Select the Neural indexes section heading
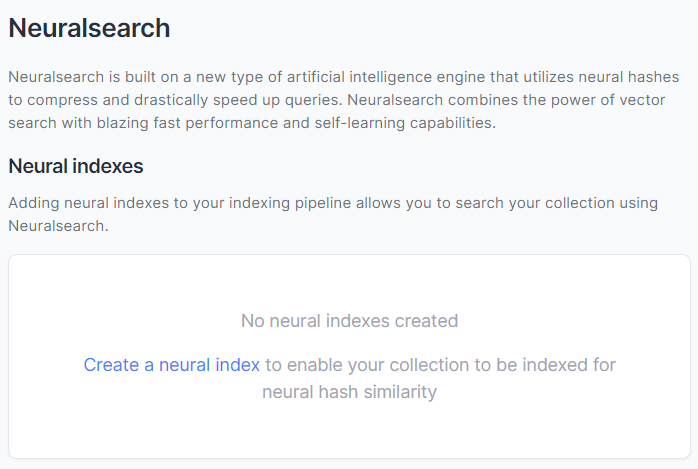The width and height of the screenshot is (698, 469). 76,166
